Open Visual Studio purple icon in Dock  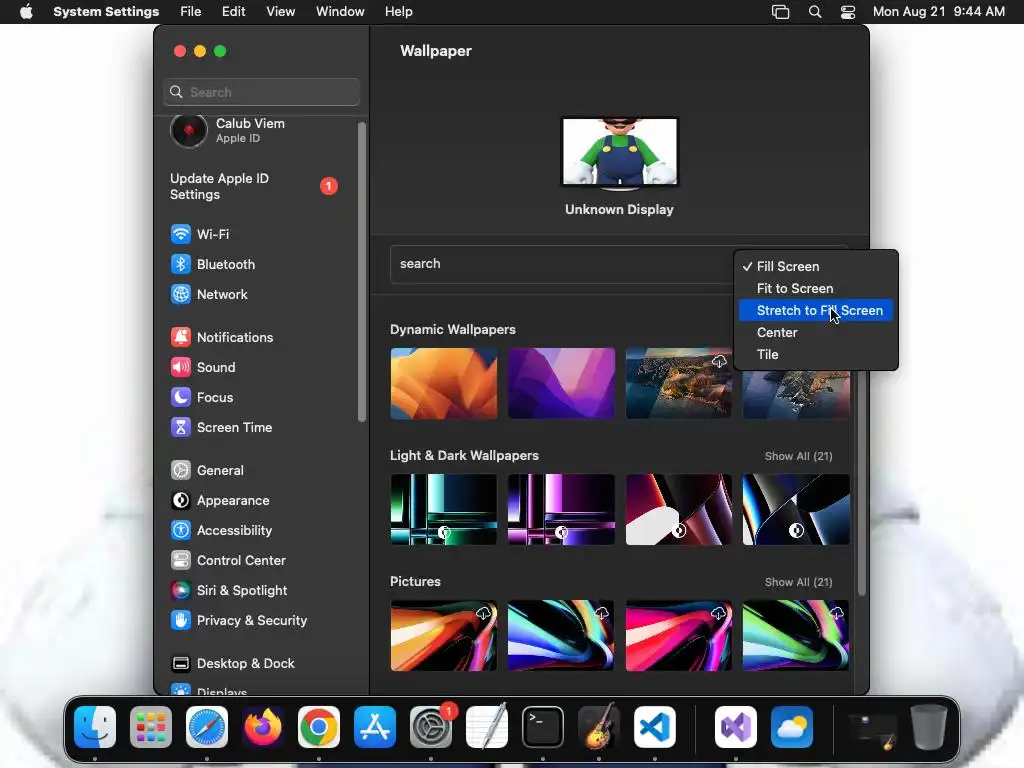click(x=736, y=727)
